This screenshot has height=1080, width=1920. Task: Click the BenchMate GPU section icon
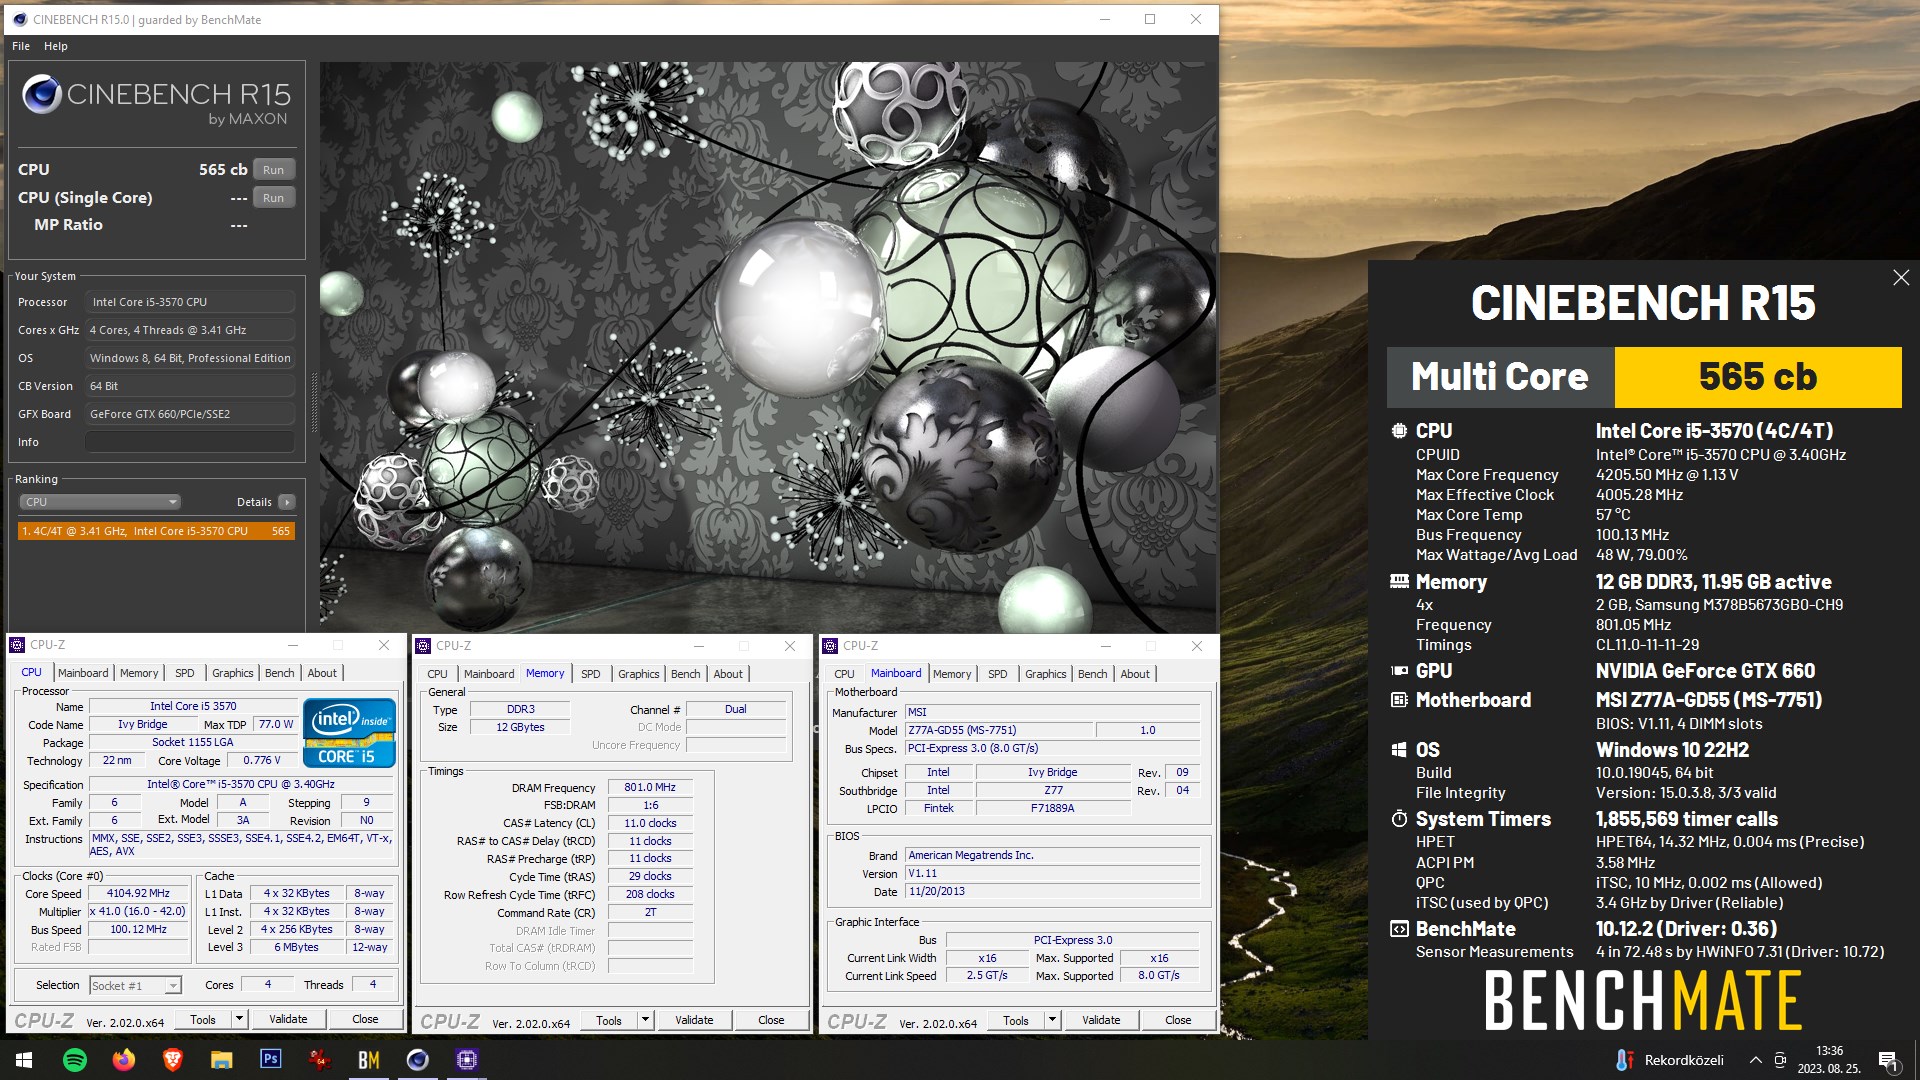[x=1399, y=671]
